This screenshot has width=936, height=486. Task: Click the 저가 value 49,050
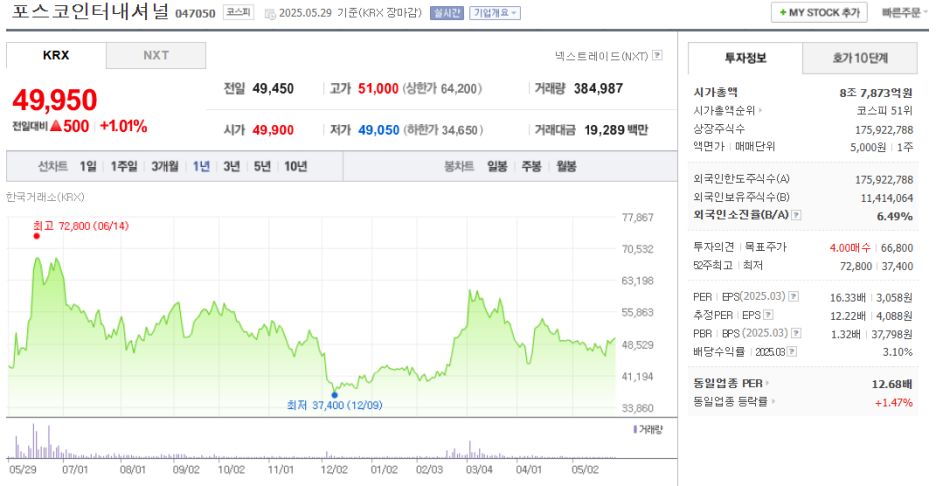[378, 130]
